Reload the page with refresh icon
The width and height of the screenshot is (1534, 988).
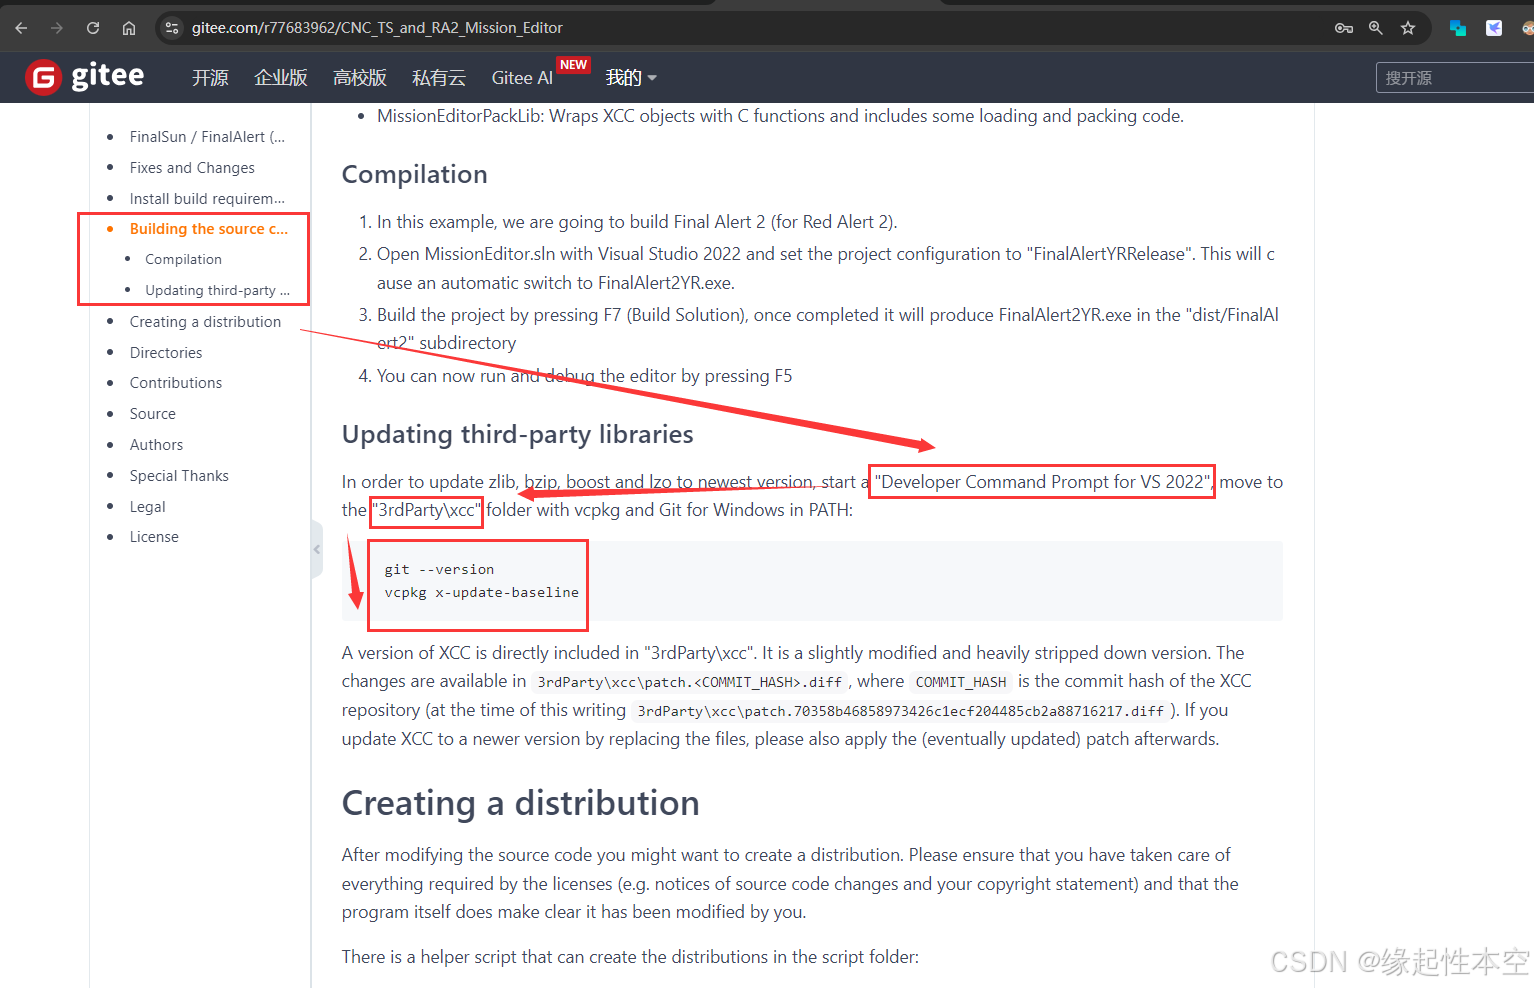pos(93,28)
